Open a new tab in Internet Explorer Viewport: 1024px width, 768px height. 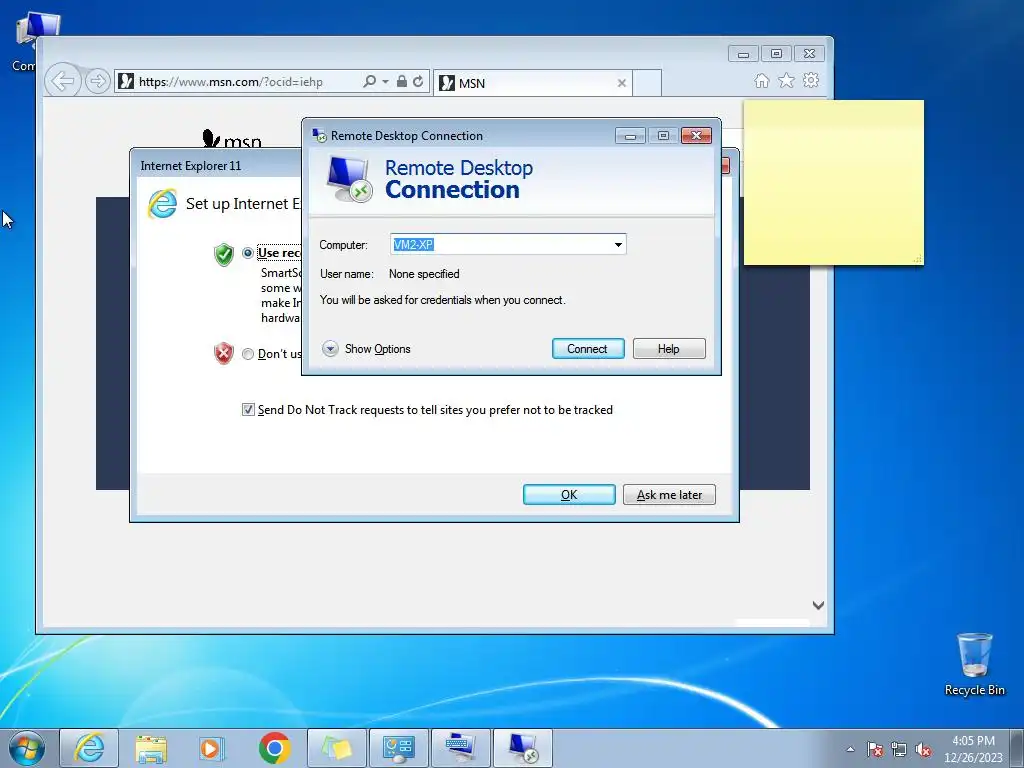pyautogui.click(x=647, y=83)
